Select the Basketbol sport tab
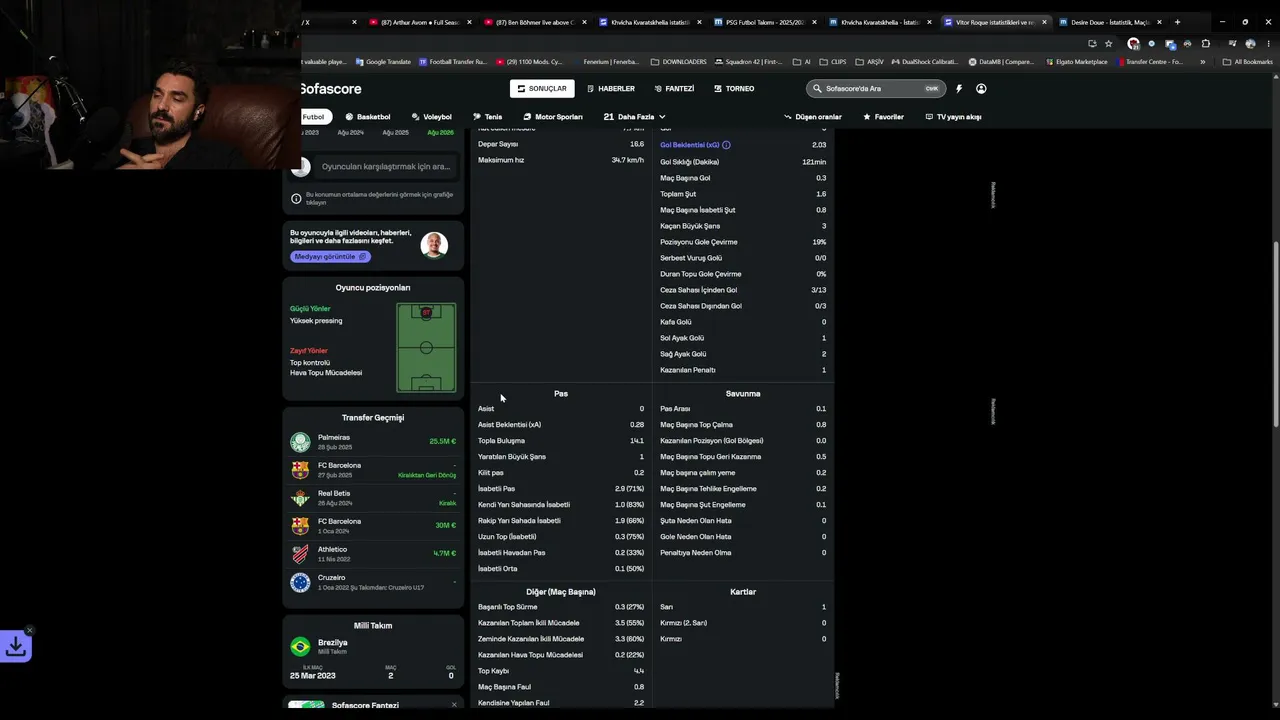Viewport: 1280px width, 720px height. click(368, 117)
